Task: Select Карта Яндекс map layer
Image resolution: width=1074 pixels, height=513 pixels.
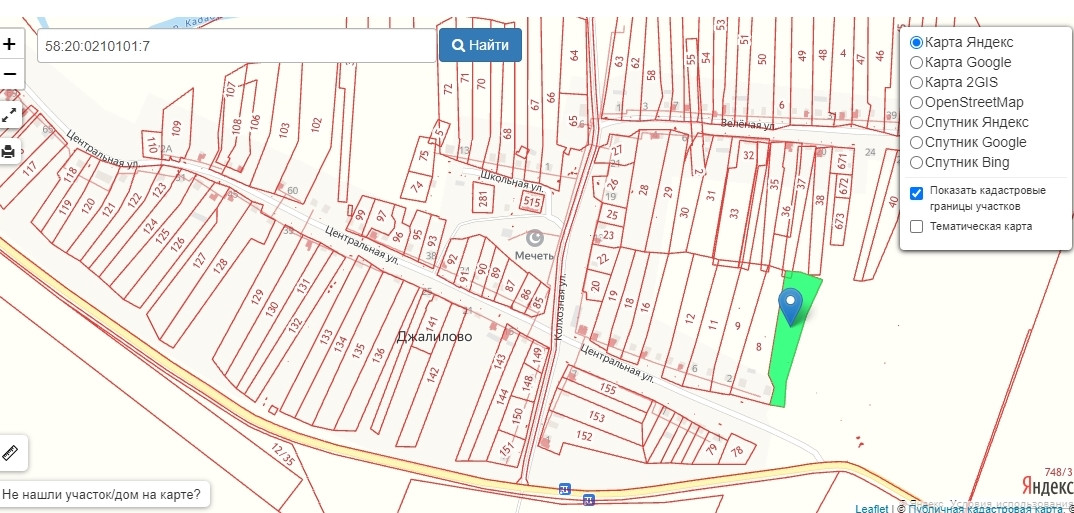Action: click(916, 42)
